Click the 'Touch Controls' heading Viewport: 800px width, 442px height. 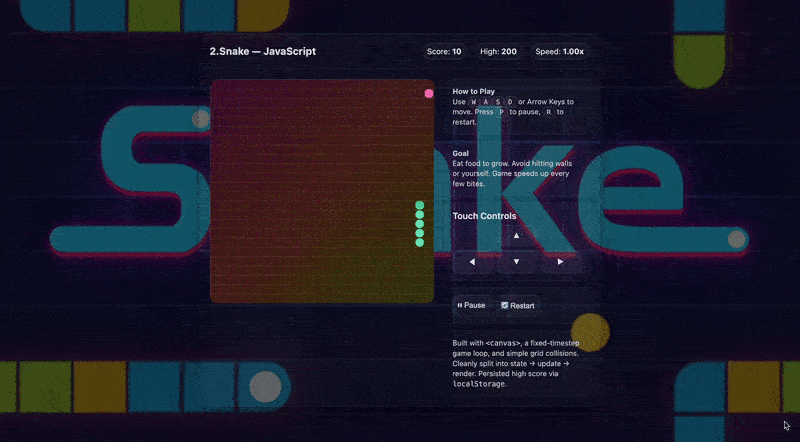(484, 216)
